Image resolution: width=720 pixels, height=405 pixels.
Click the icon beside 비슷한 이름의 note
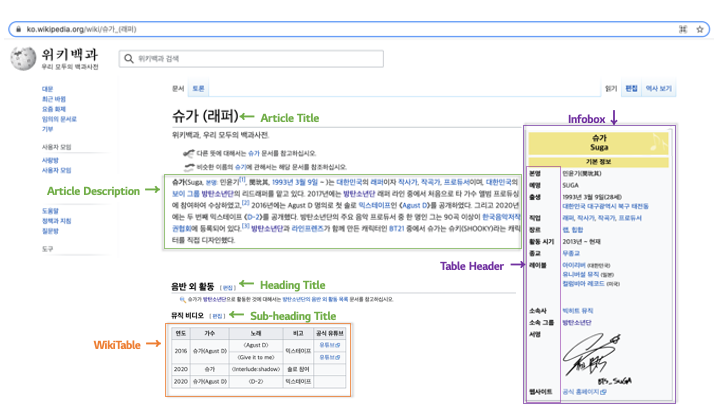[x=189, y=167]
